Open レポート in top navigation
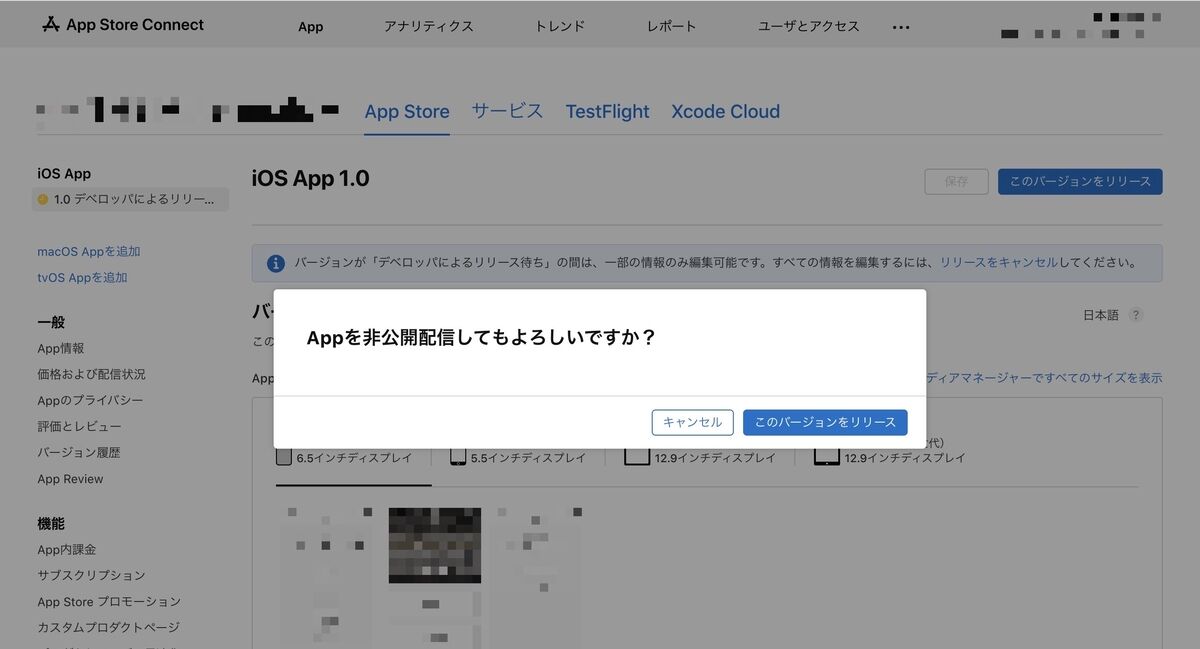 (671, 26)
